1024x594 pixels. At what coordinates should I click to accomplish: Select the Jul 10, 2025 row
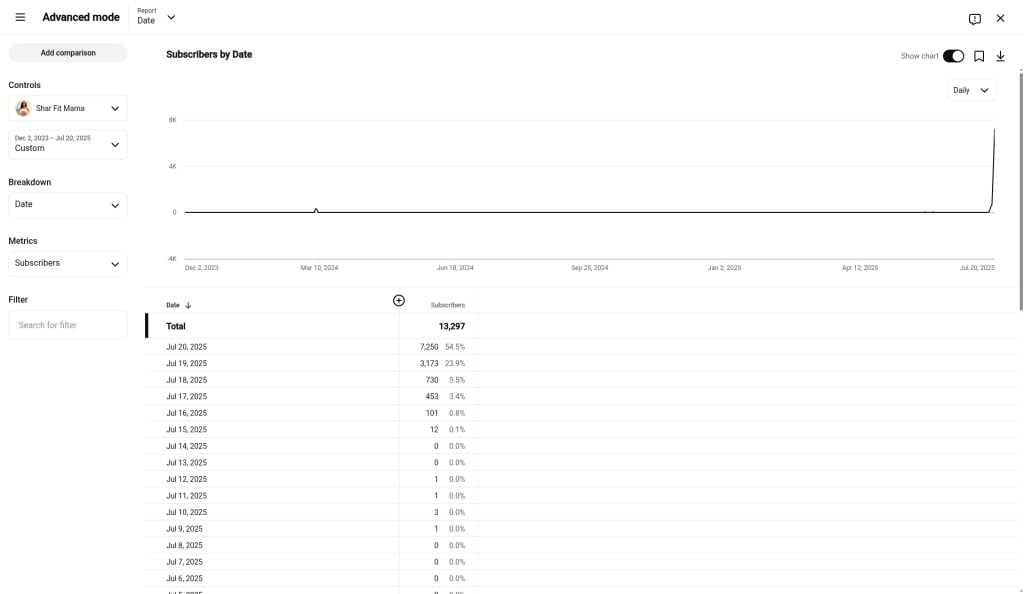point(581,512)
